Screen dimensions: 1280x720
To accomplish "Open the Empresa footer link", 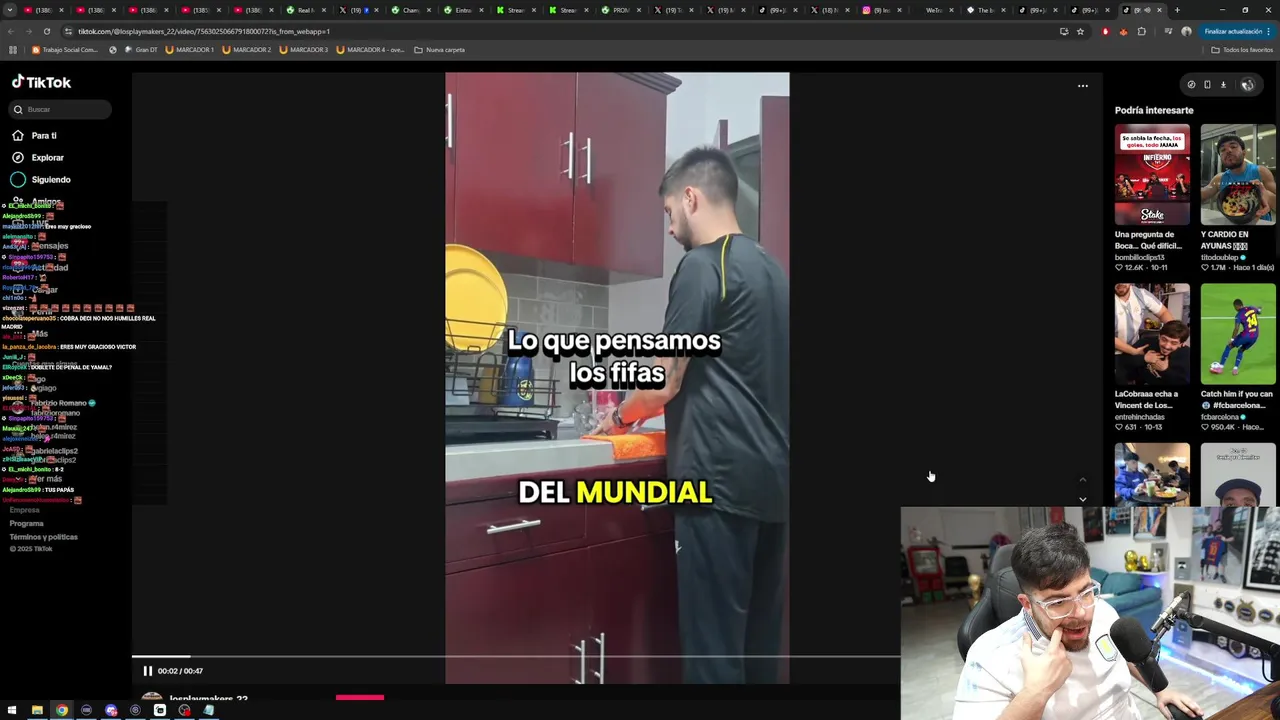I will (x=24, y=510).
